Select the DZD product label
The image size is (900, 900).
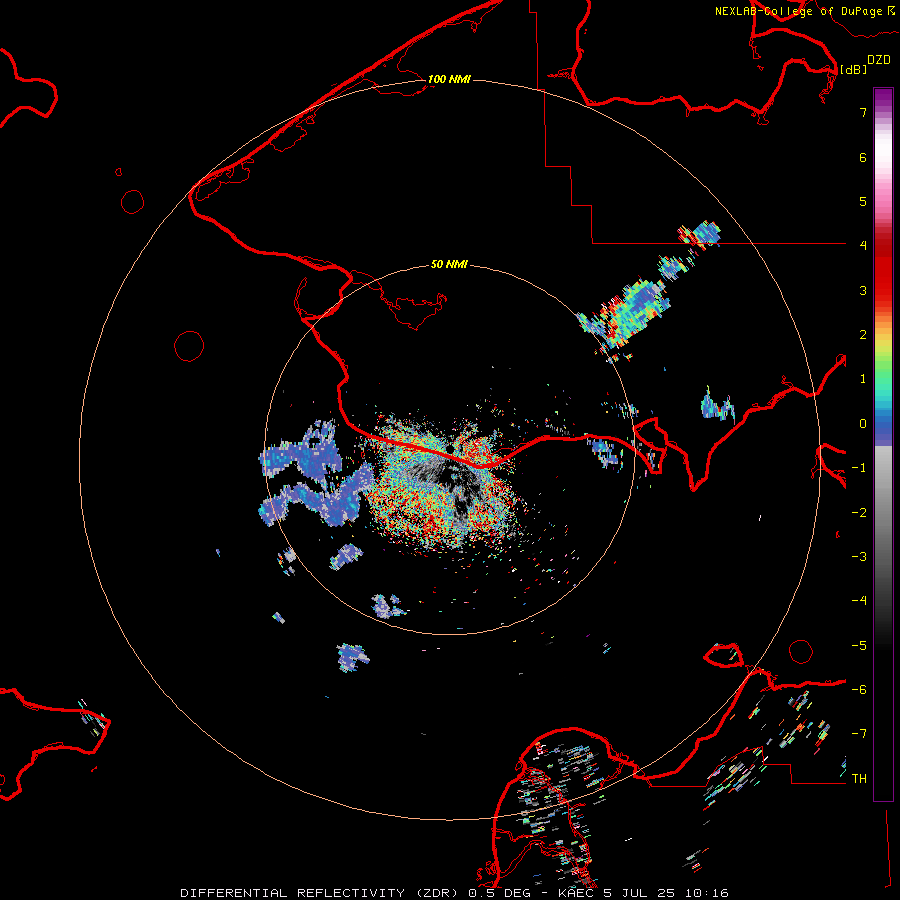point(879,60)
